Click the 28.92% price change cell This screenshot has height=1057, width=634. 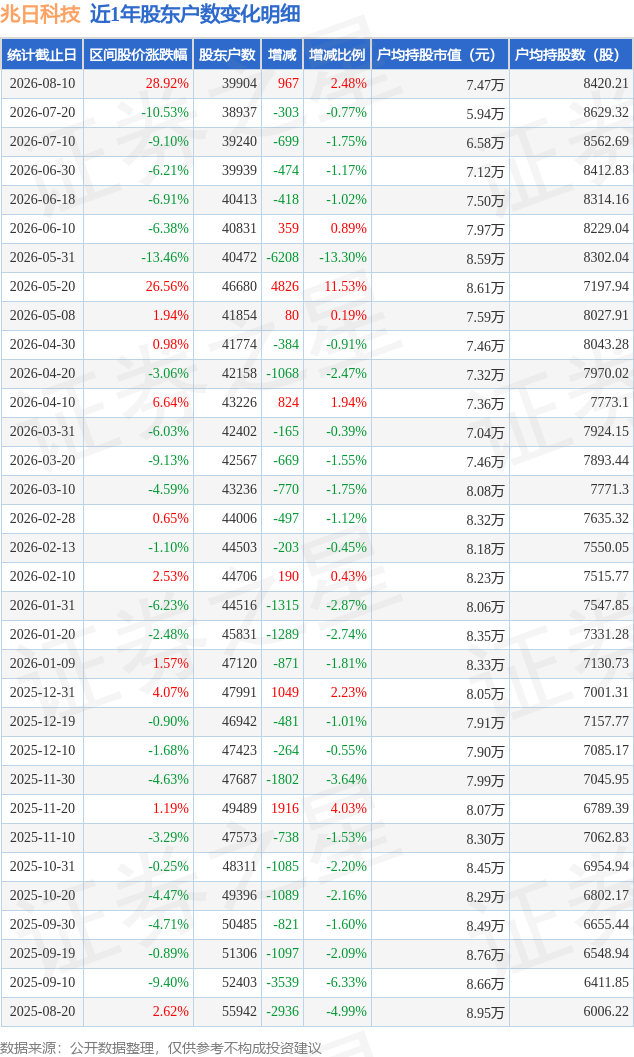(167, 84)
